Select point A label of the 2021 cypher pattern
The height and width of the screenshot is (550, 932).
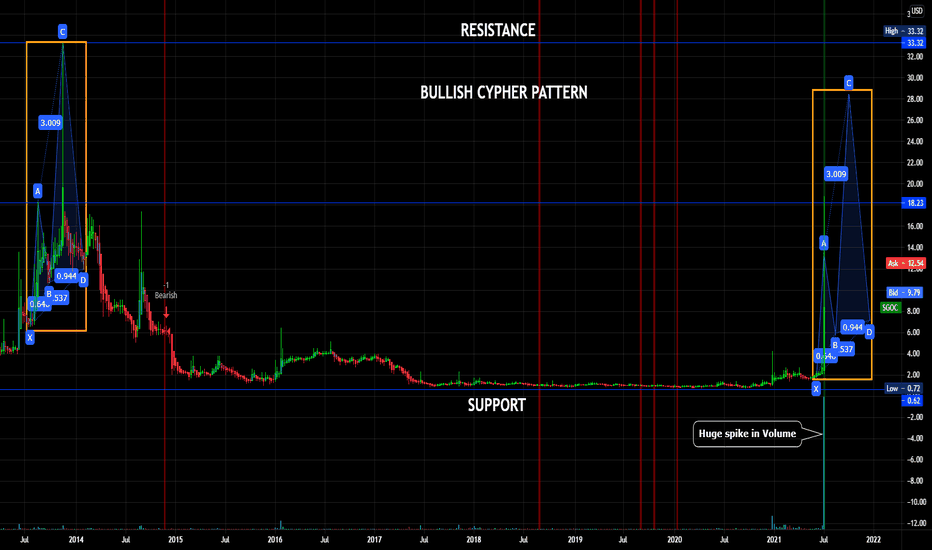tap(823, 243)
